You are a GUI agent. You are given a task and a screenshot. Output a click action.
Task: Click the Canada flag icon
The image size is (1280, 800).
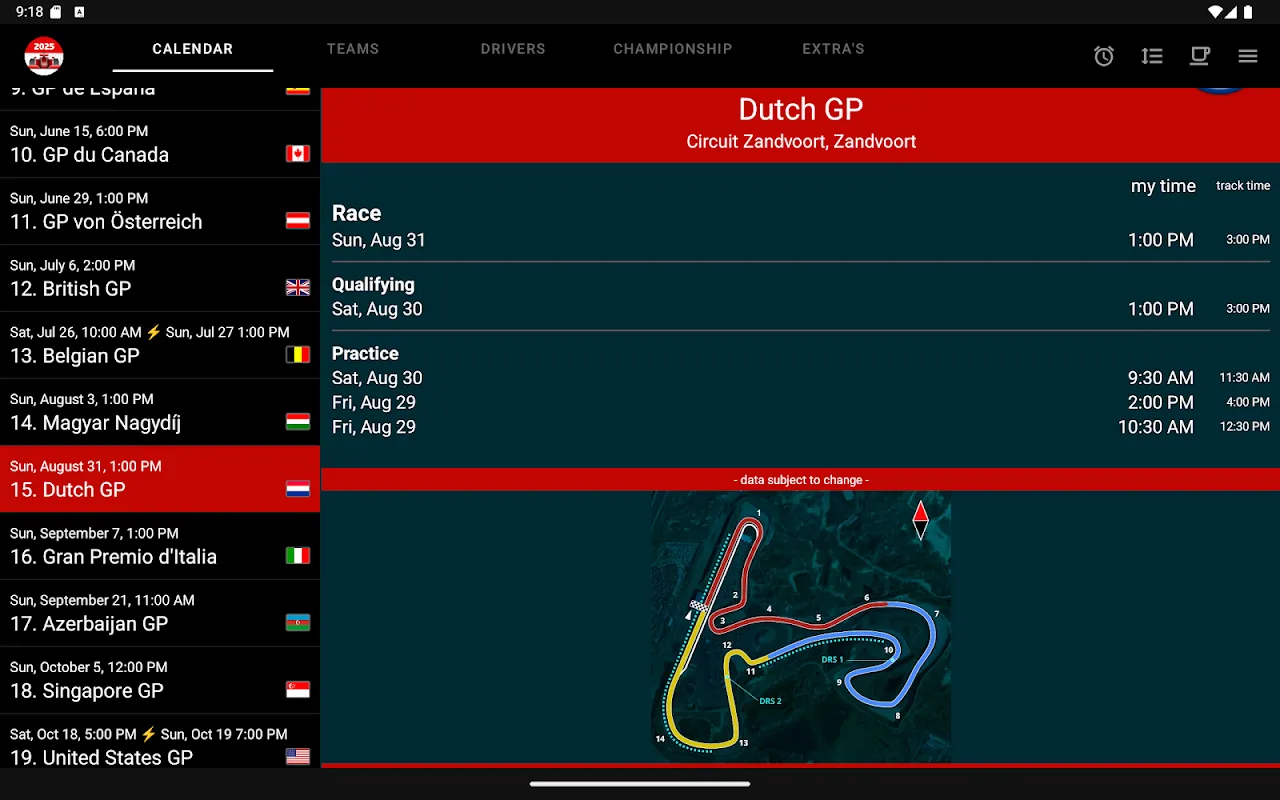click(x=298, y=154)
